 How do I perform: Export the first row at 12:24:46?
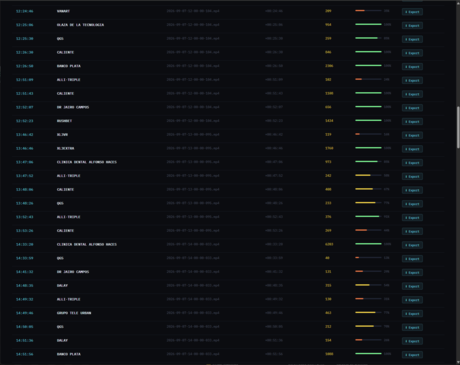(x=412, y=12)
